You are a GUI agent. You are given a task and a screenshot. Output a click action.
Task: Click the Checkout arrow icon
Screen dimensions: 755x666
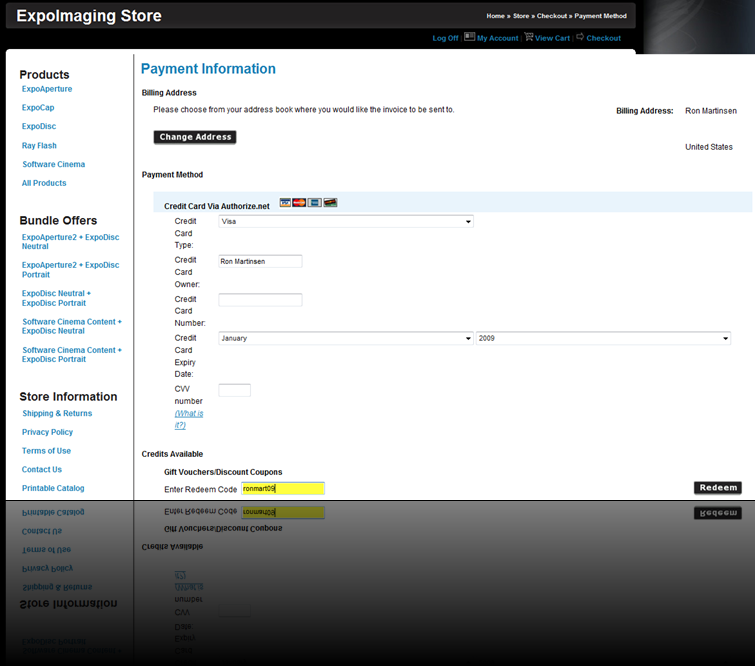(580, 37)
